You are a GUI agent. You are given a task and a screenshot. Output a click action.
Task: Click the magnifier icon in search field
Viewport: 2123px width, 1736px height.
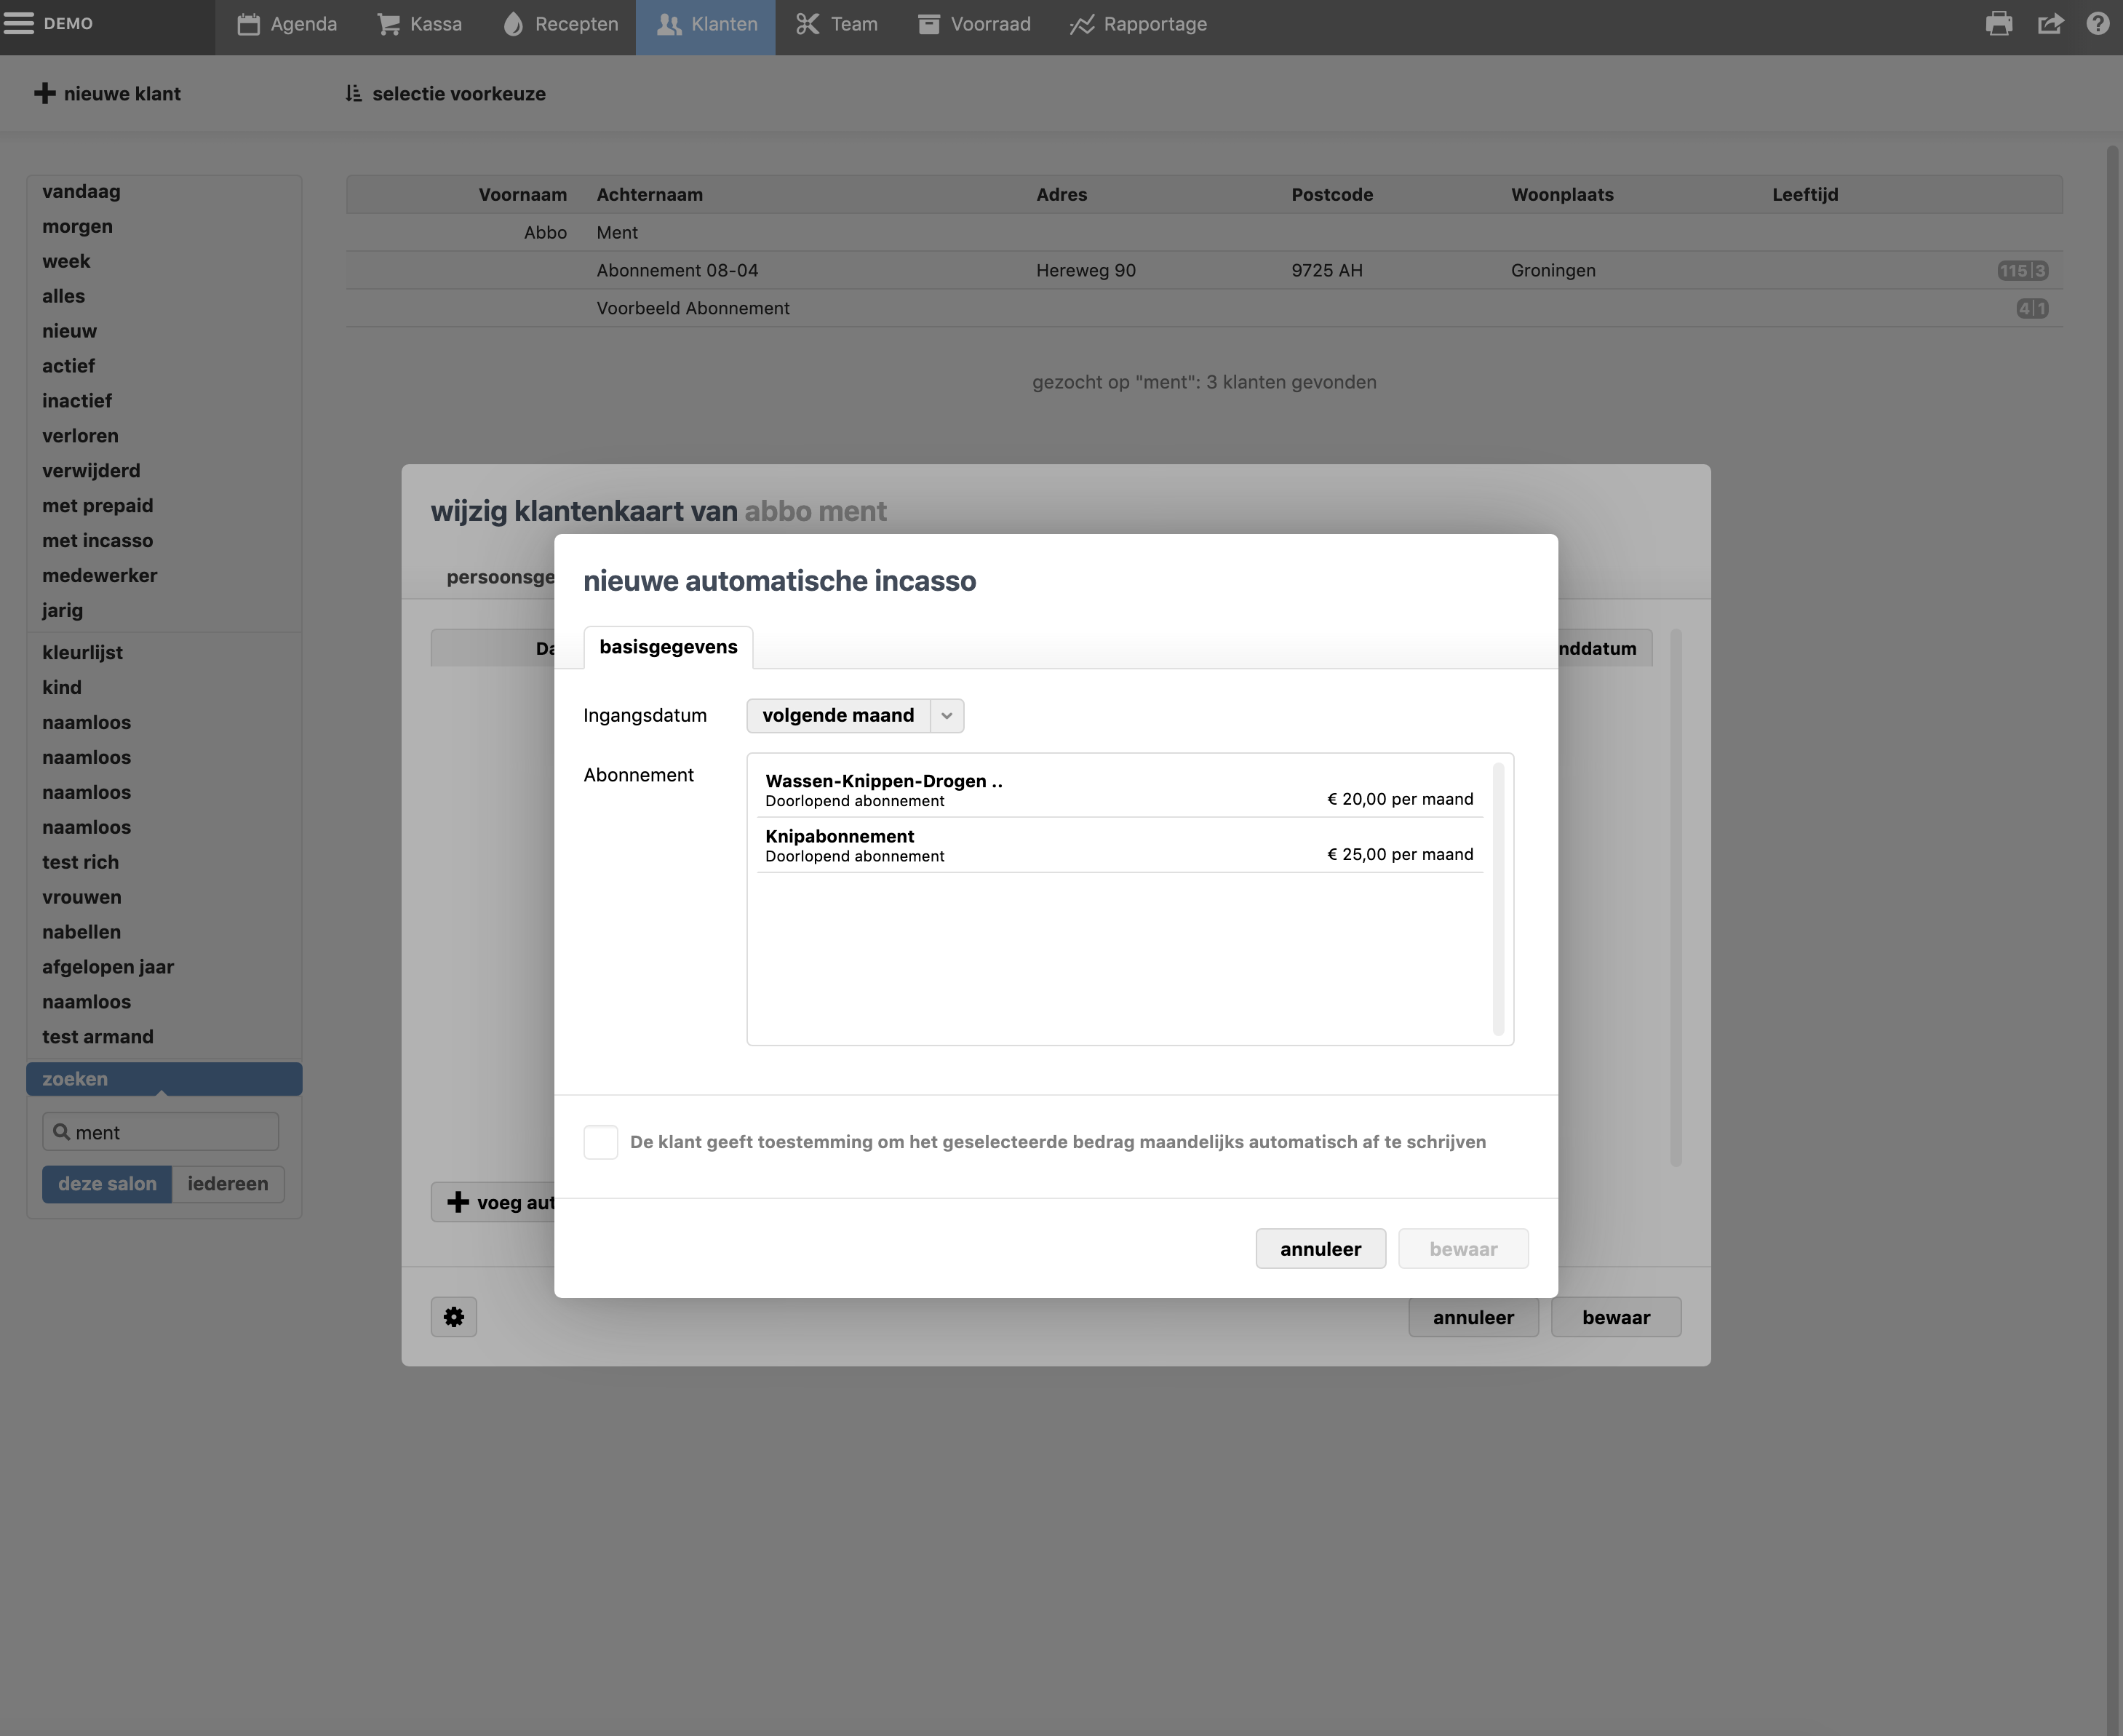coord(61,1132)
